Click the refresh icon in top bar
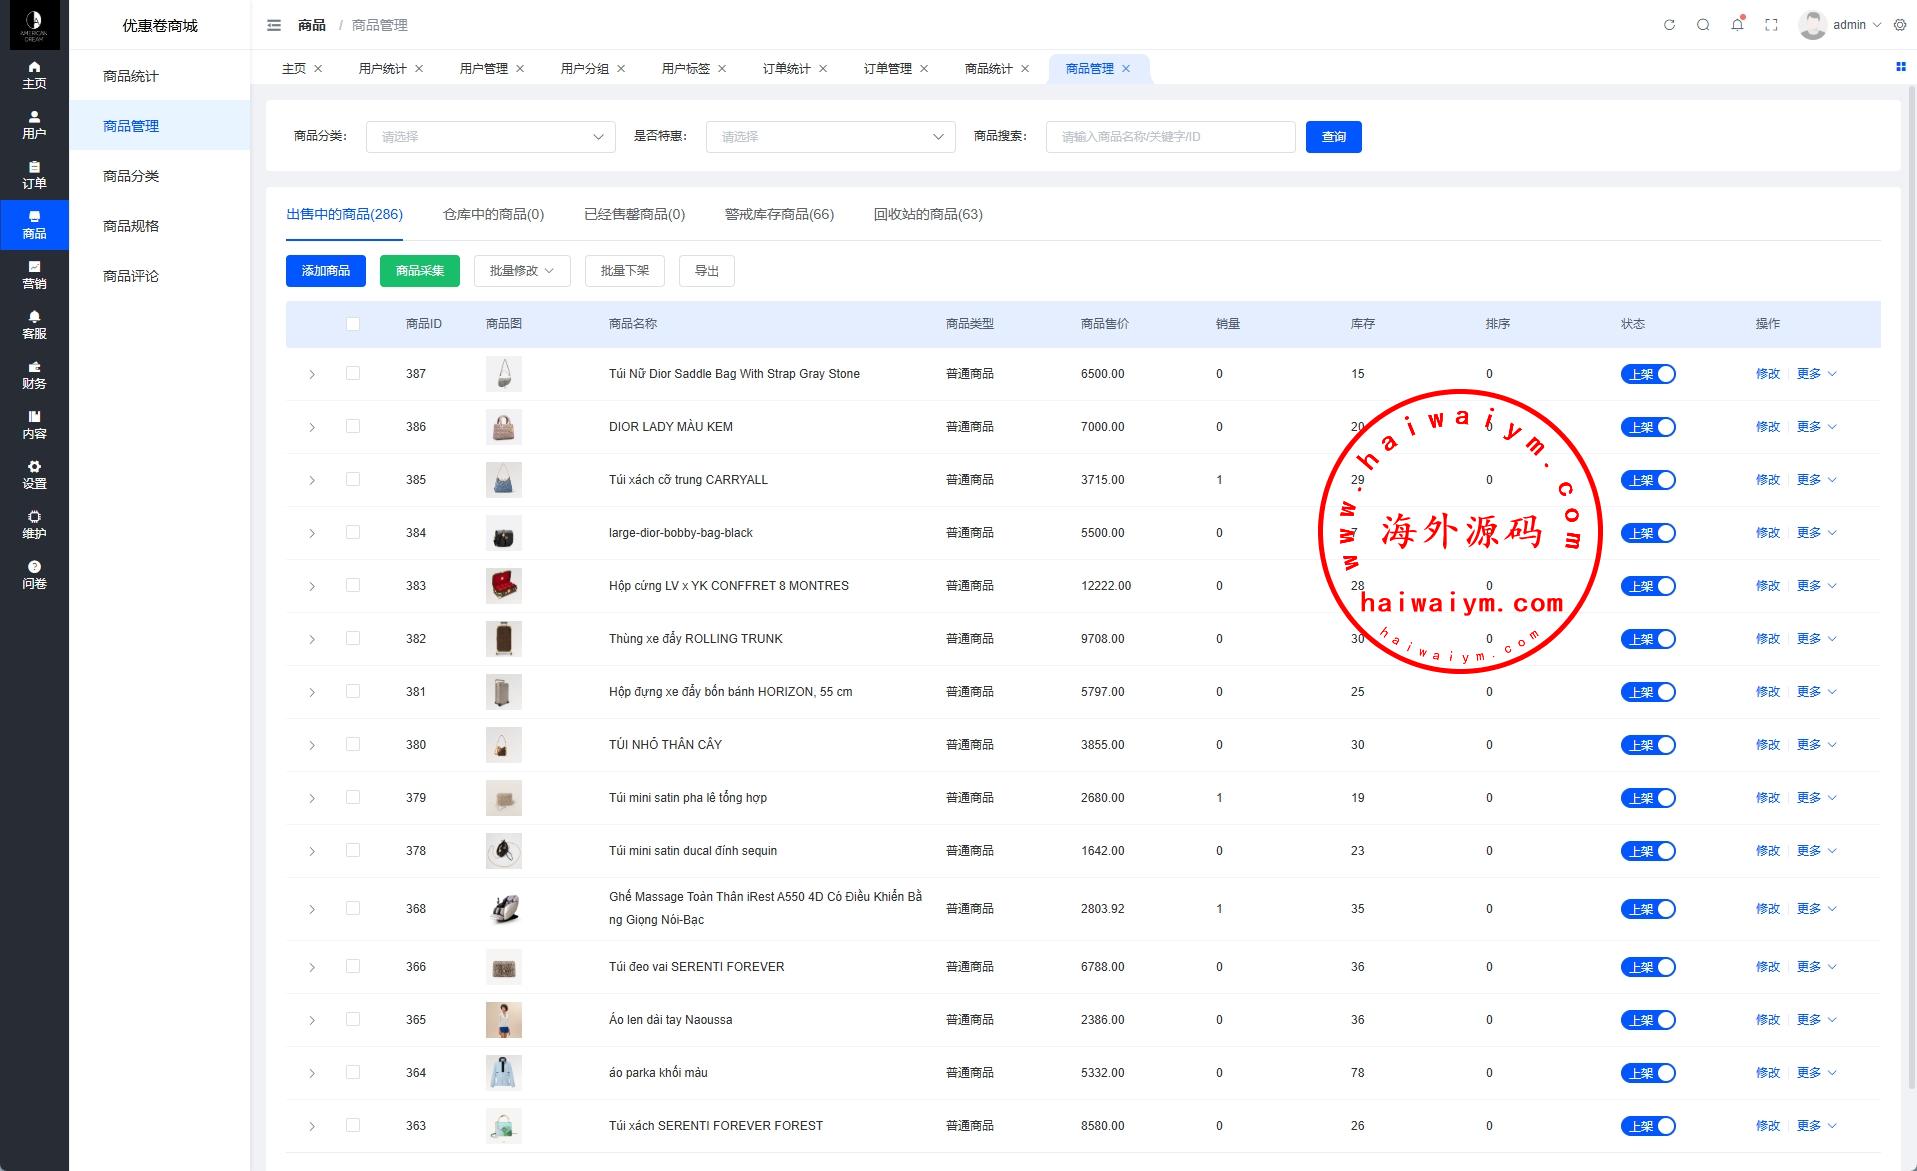 click(1669, 25)
